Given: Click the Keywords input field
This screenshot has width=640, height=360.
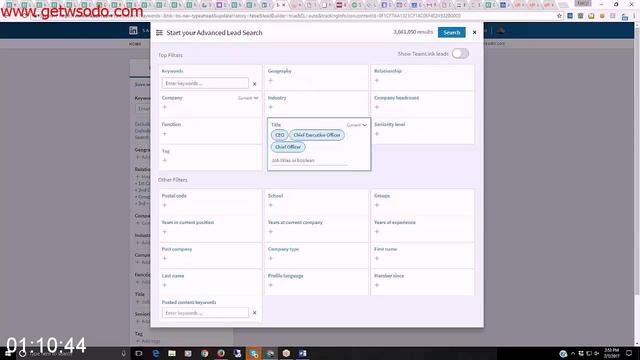Looking at the screenshot, I should [205, 83].
